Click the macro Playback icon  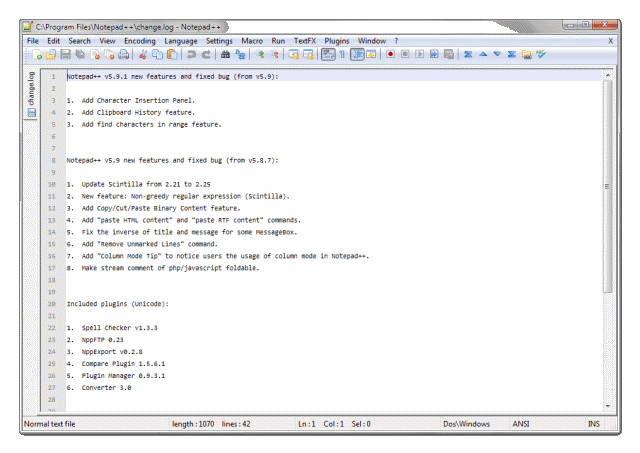(x=420, y=54)
